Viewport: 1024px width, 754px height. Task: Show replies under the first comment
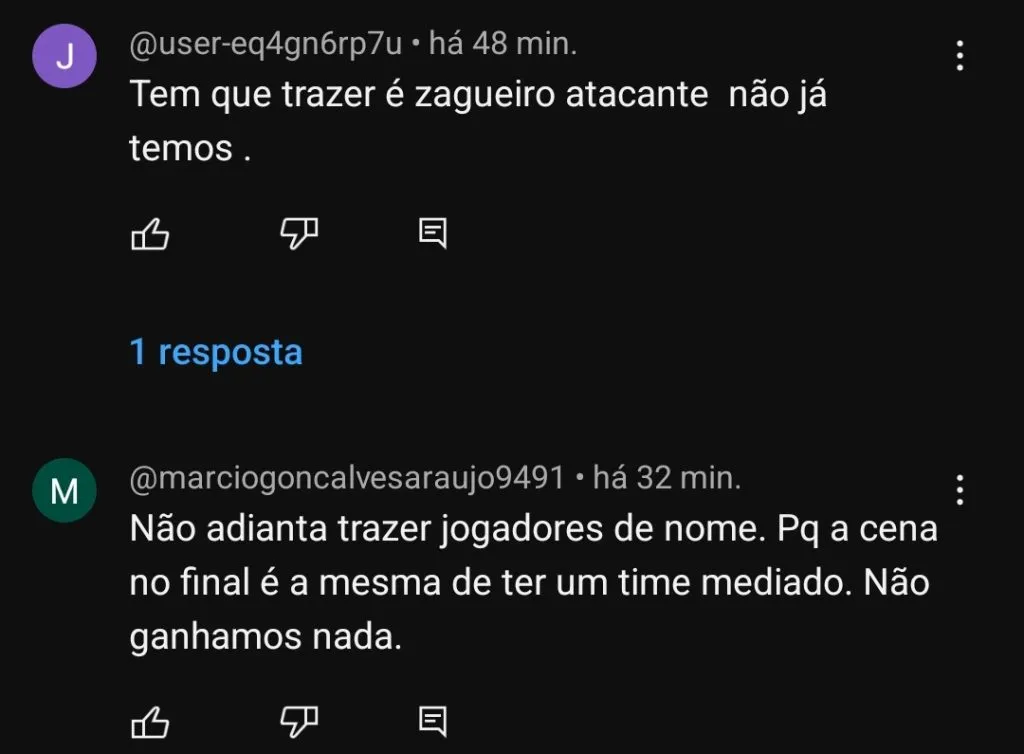point(217,353)
